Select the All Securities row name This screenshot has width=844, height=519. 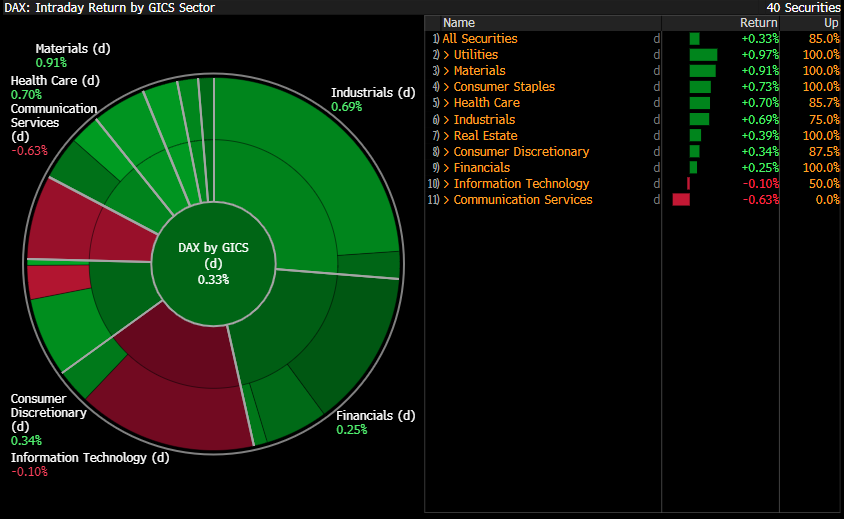click(480, 39)
